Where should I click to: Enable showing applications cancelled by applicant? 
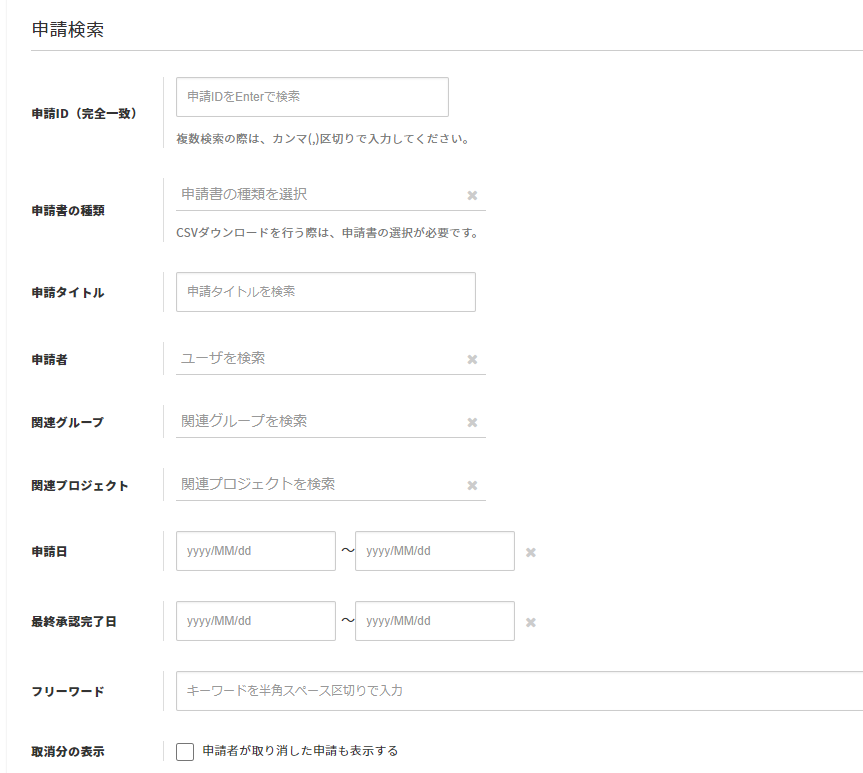[185, 752]
